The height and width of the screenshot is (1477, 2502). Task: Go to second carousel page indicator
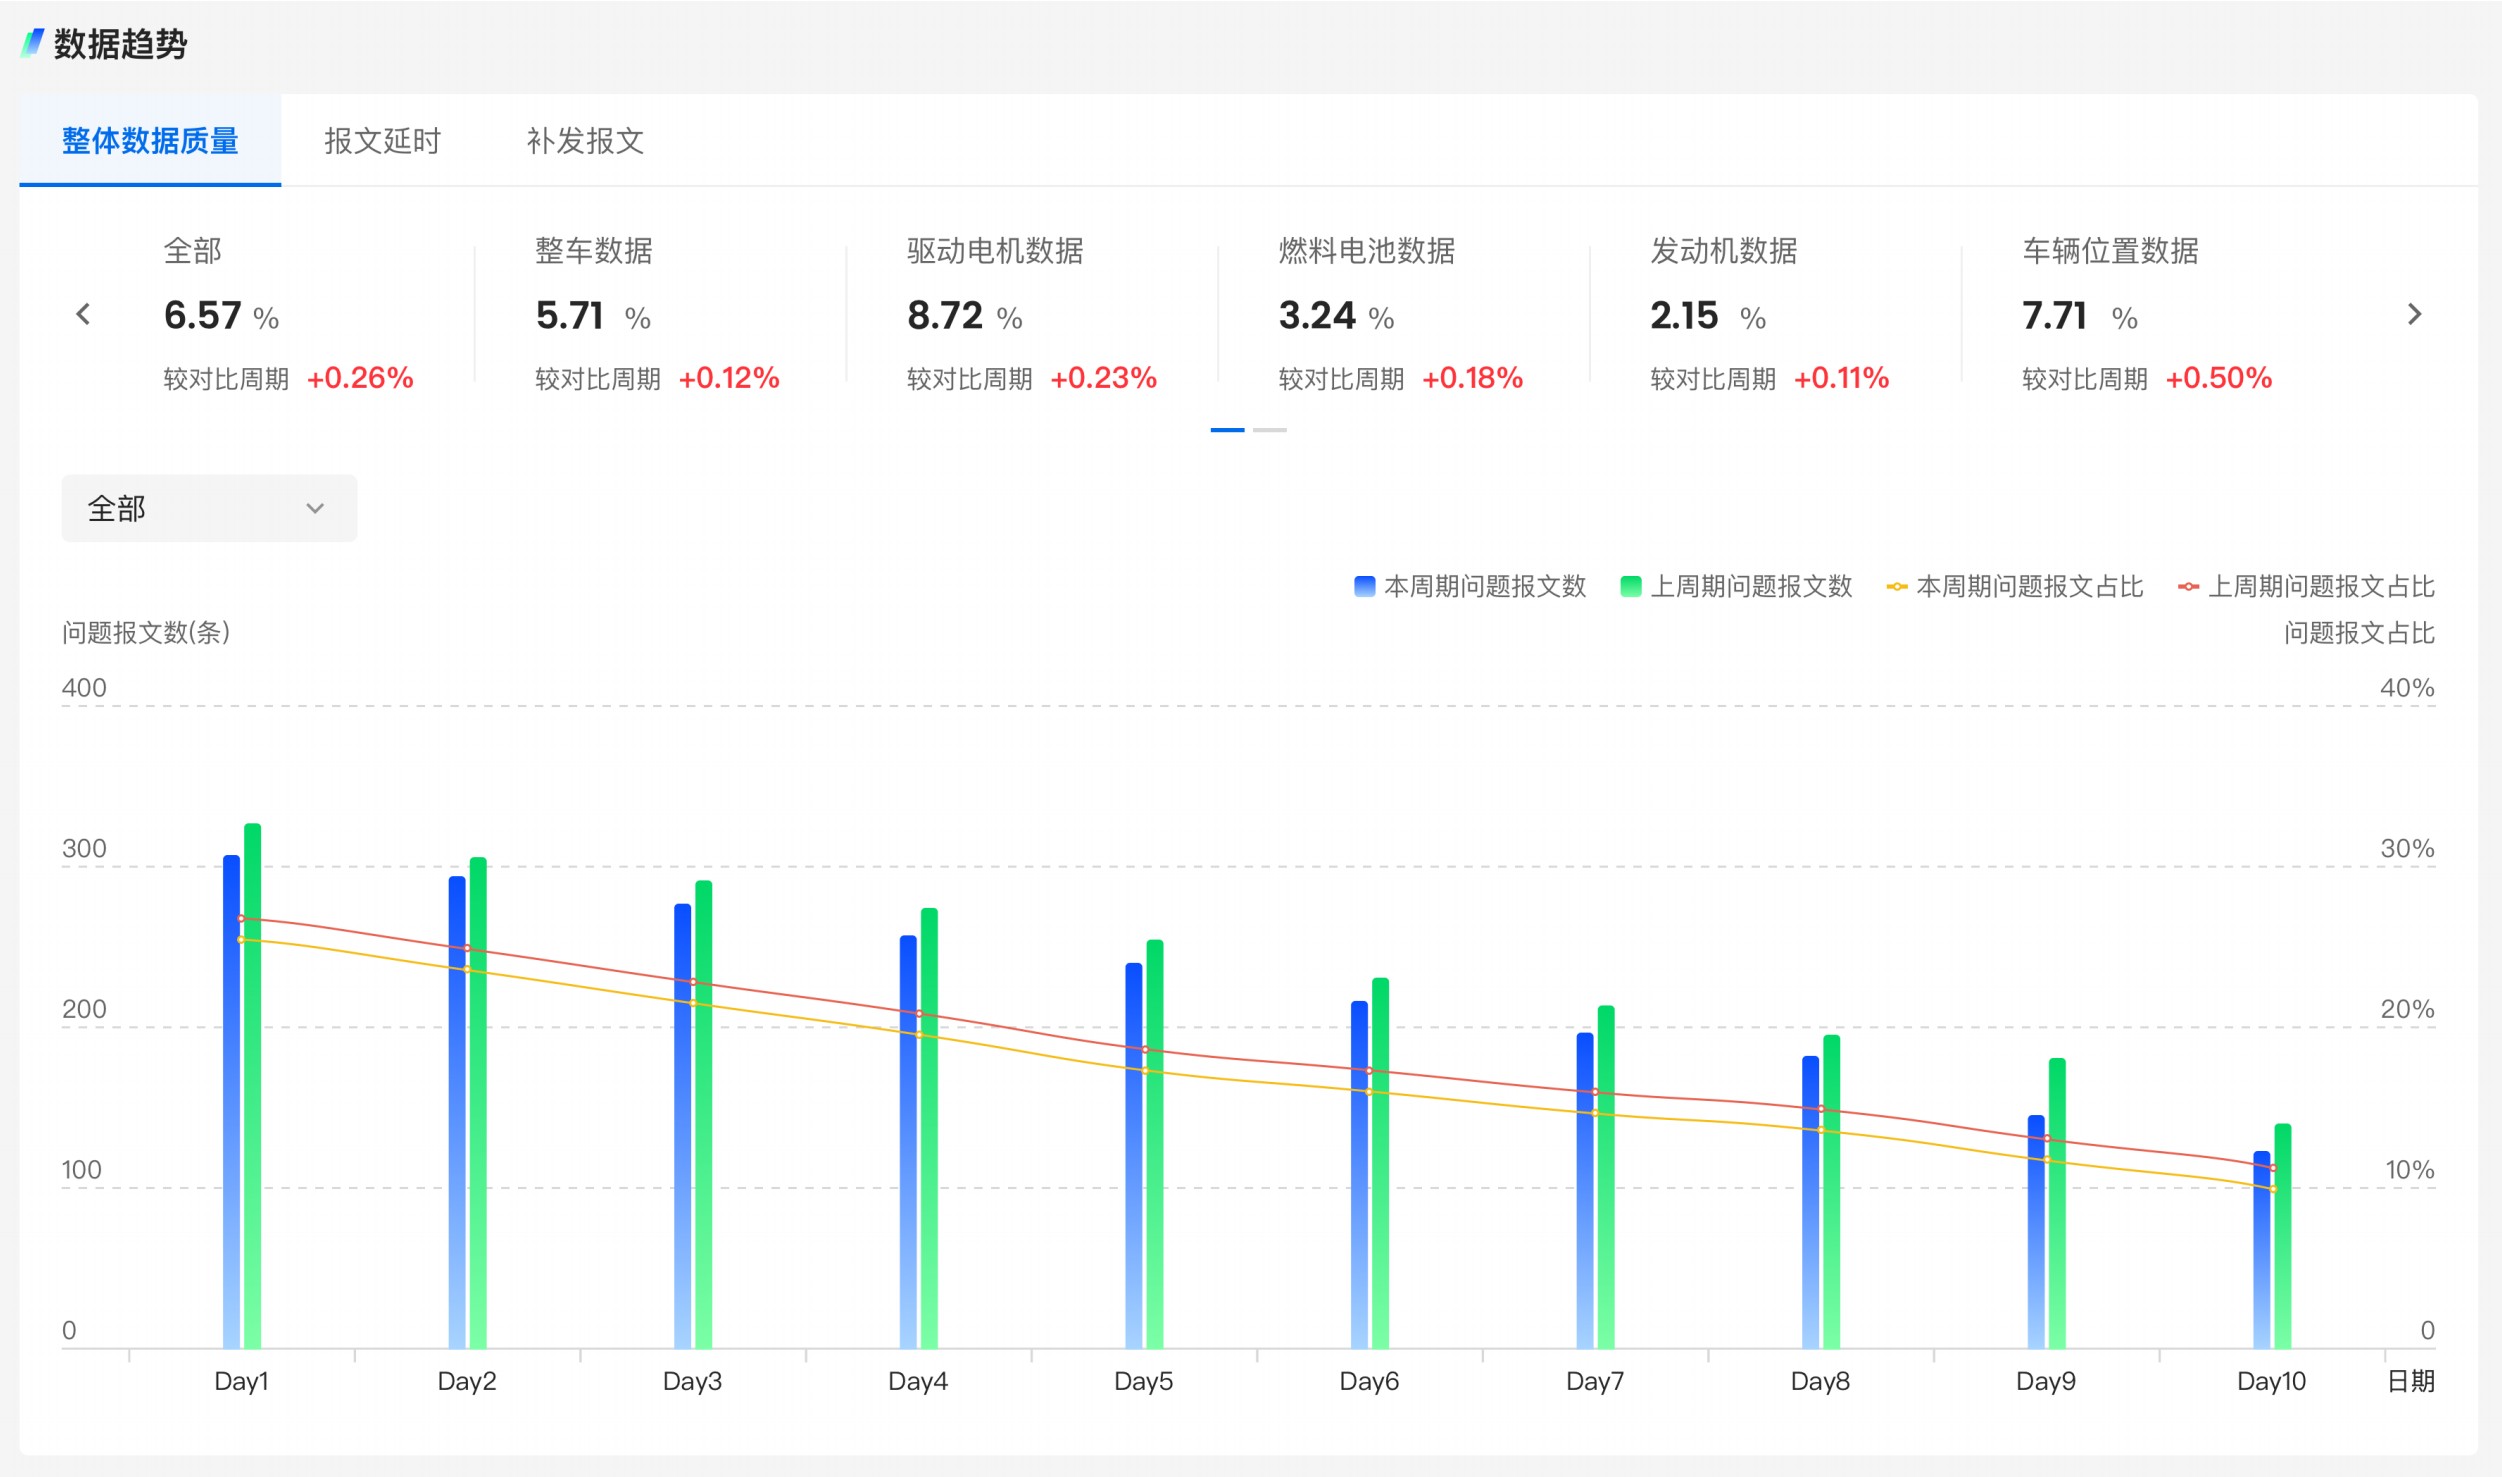coord(1269,430)
